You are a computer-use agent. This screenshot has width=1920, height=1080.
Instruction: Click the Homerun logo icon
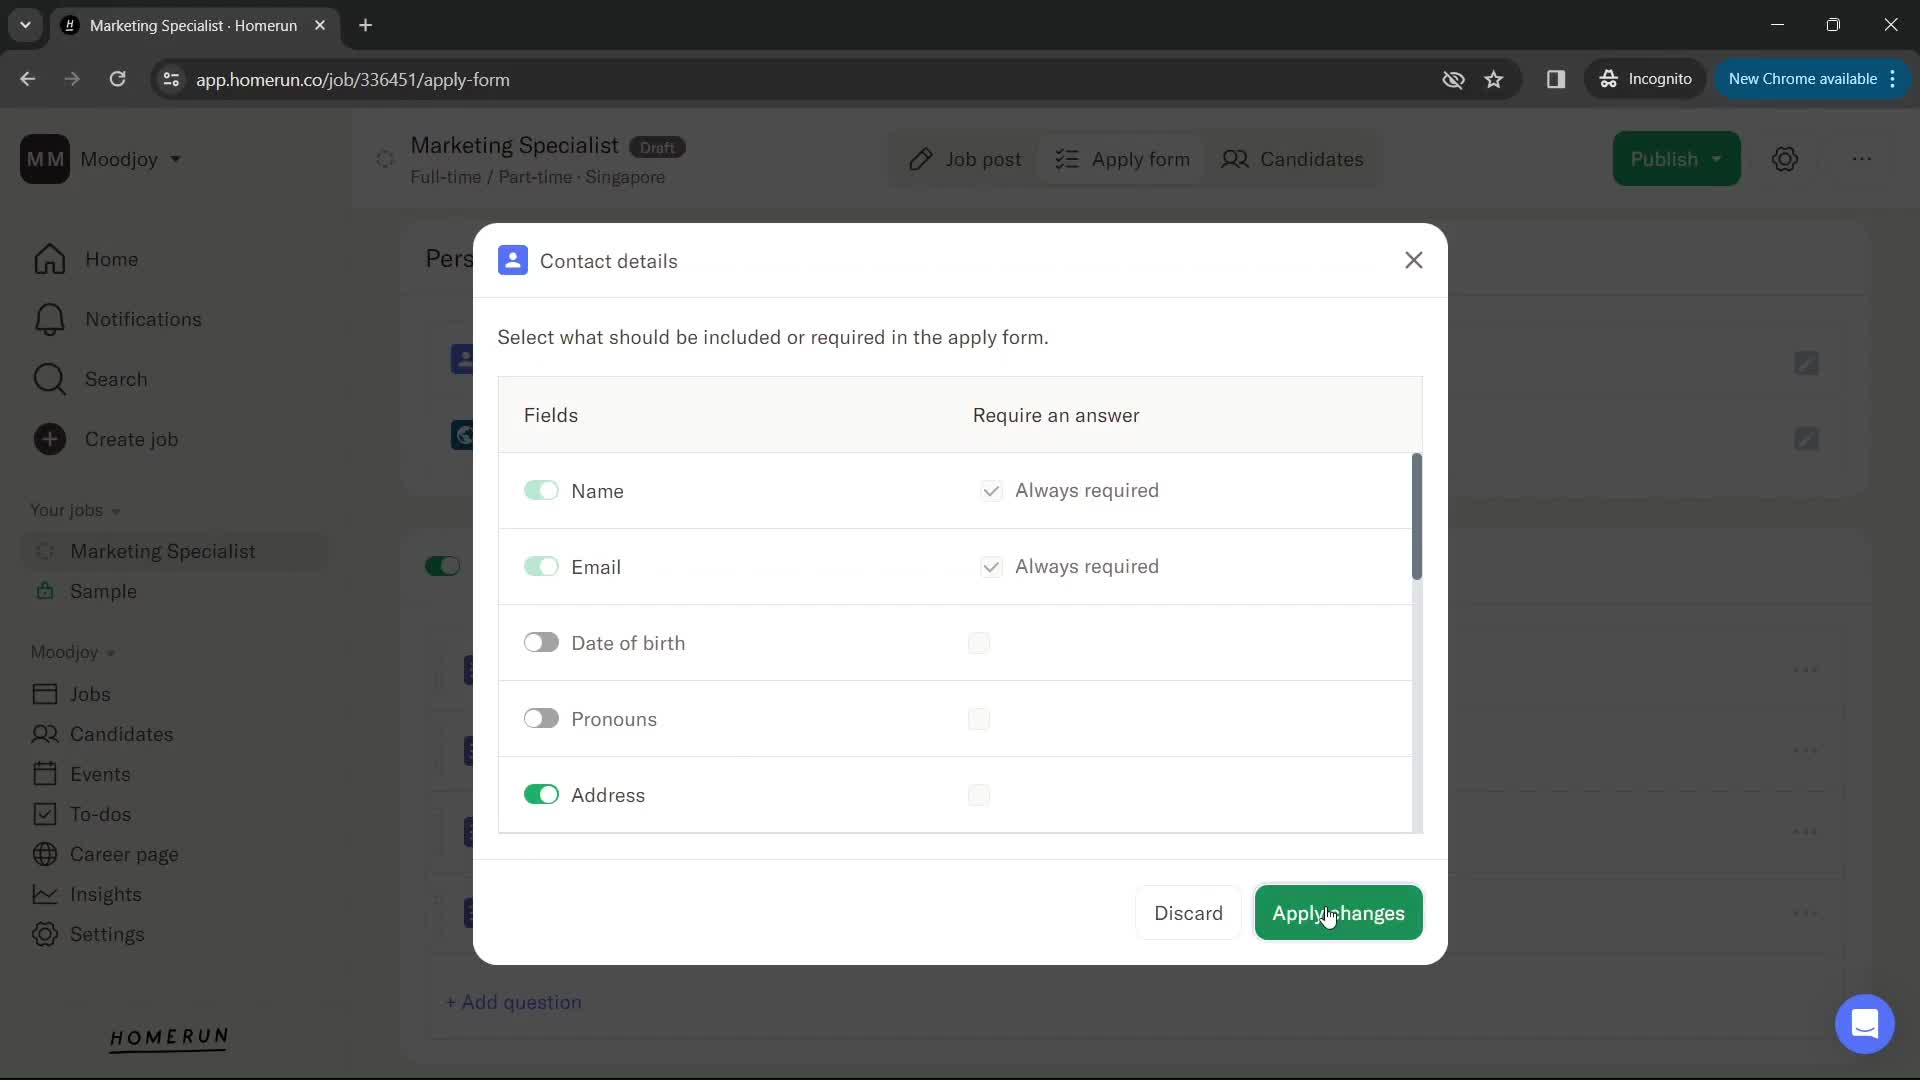[167, 1040]
